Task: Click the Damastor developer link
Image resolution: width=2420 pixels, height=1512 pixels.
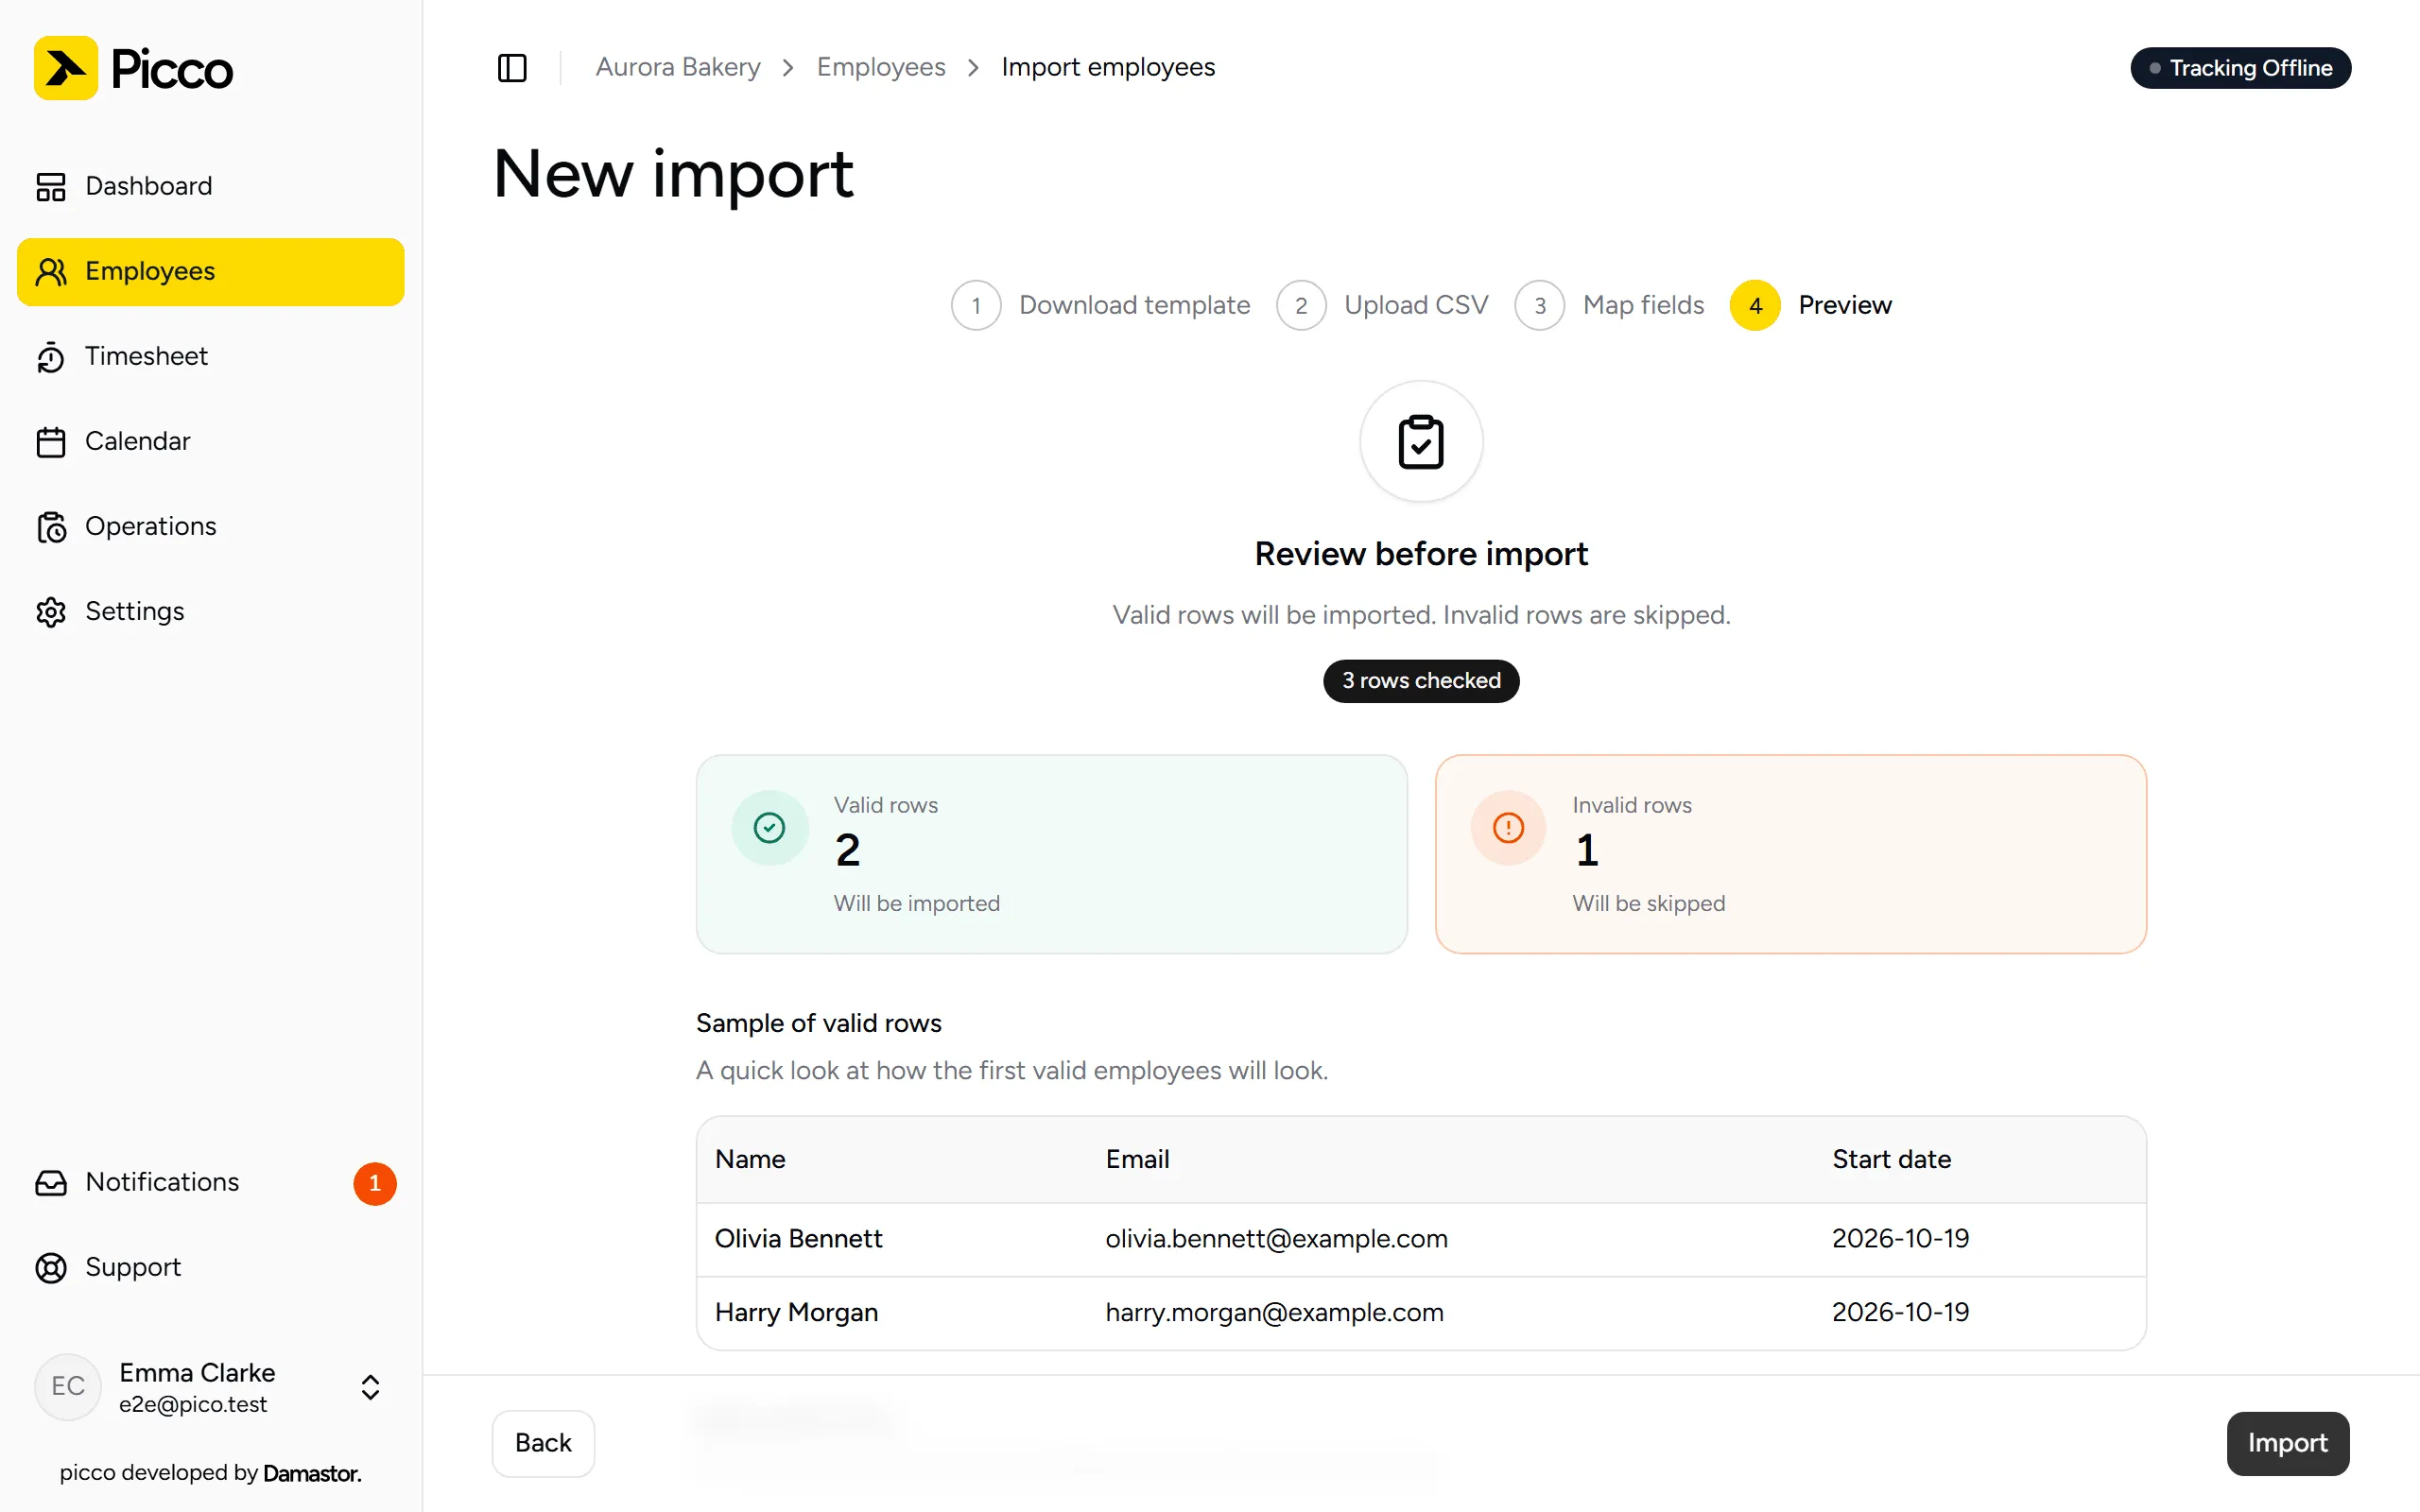Action: [312, 1473]
